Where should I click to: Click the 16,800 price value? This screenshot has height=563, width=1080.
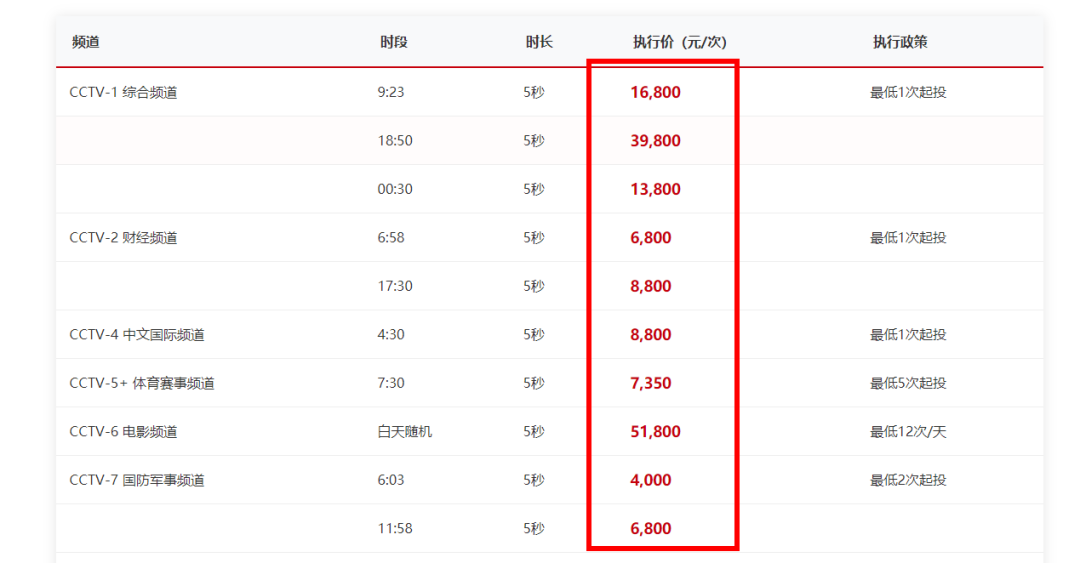coord(655,92)
